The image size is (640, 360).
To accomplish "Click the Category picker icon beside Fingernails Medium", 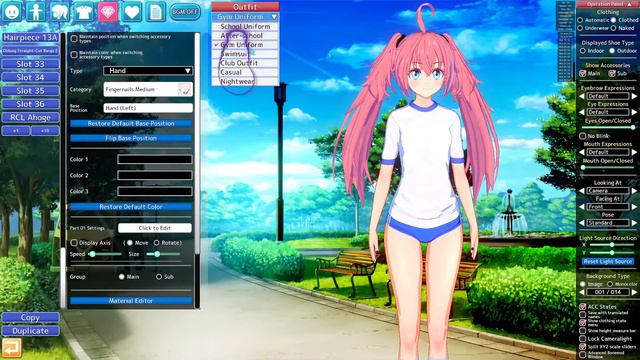I will 184,90.
